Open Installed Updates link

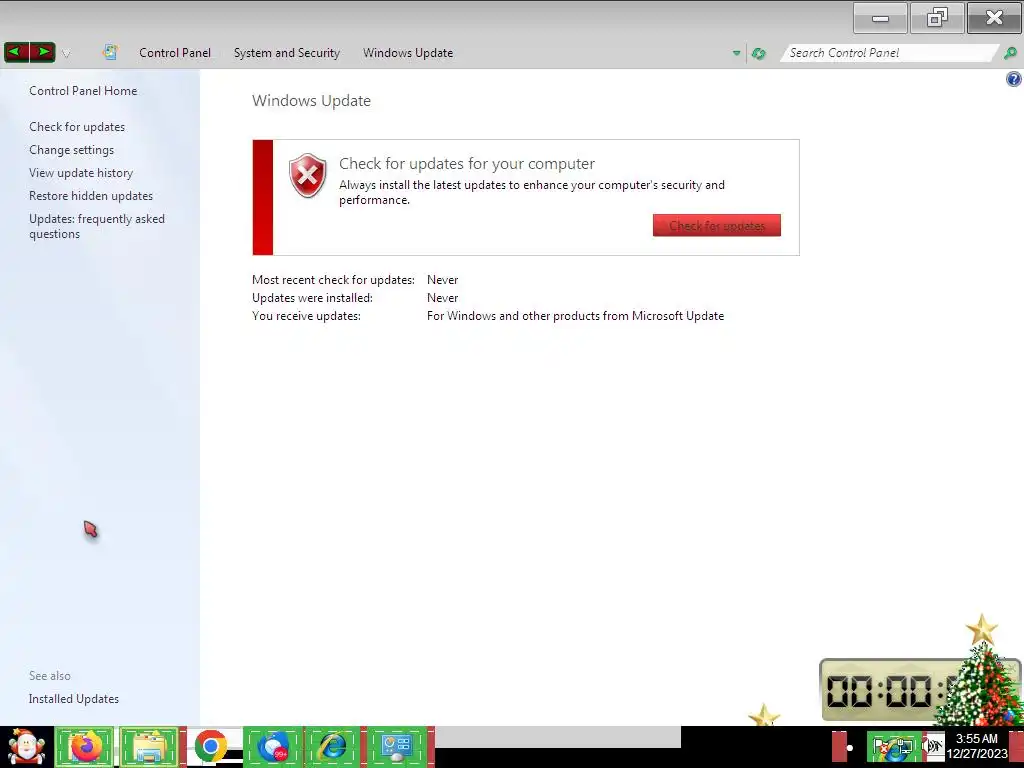click(x=74, y=699)
